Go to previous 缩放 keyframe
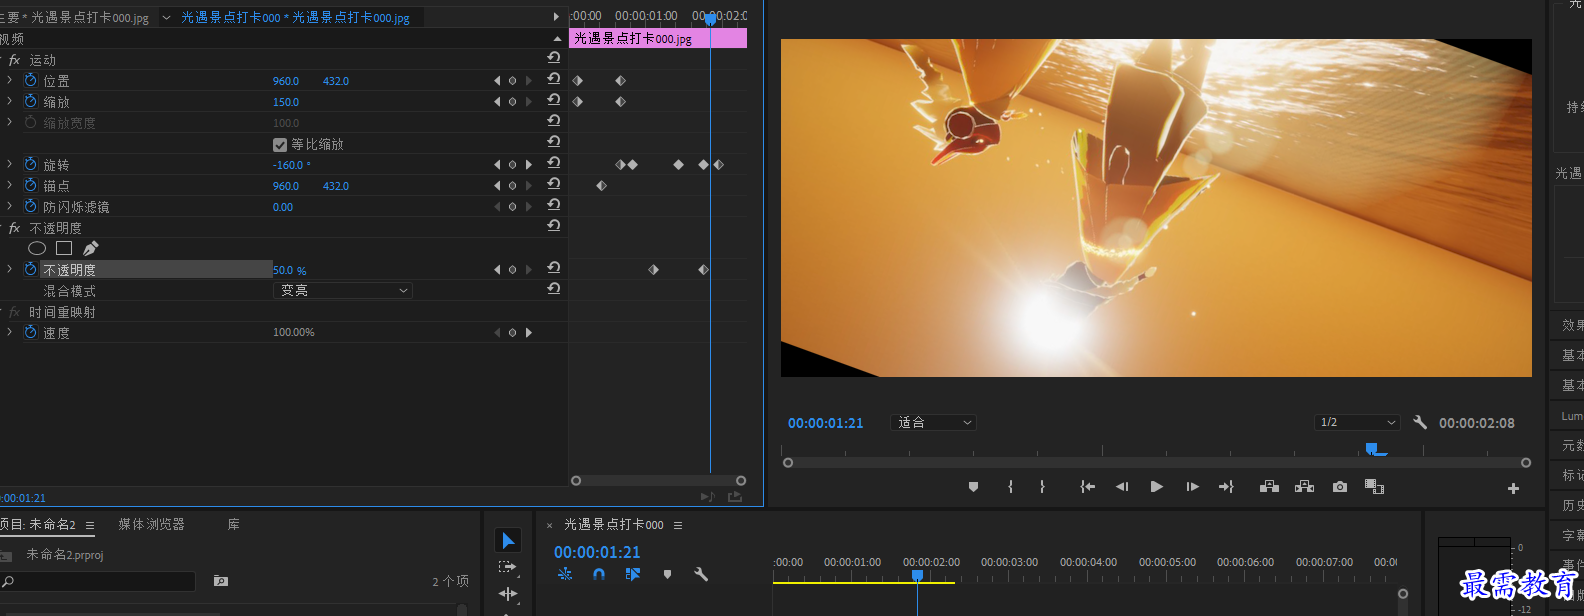Image resolution: width=1584 pixels, height=616 pixels. coord(497,102)
